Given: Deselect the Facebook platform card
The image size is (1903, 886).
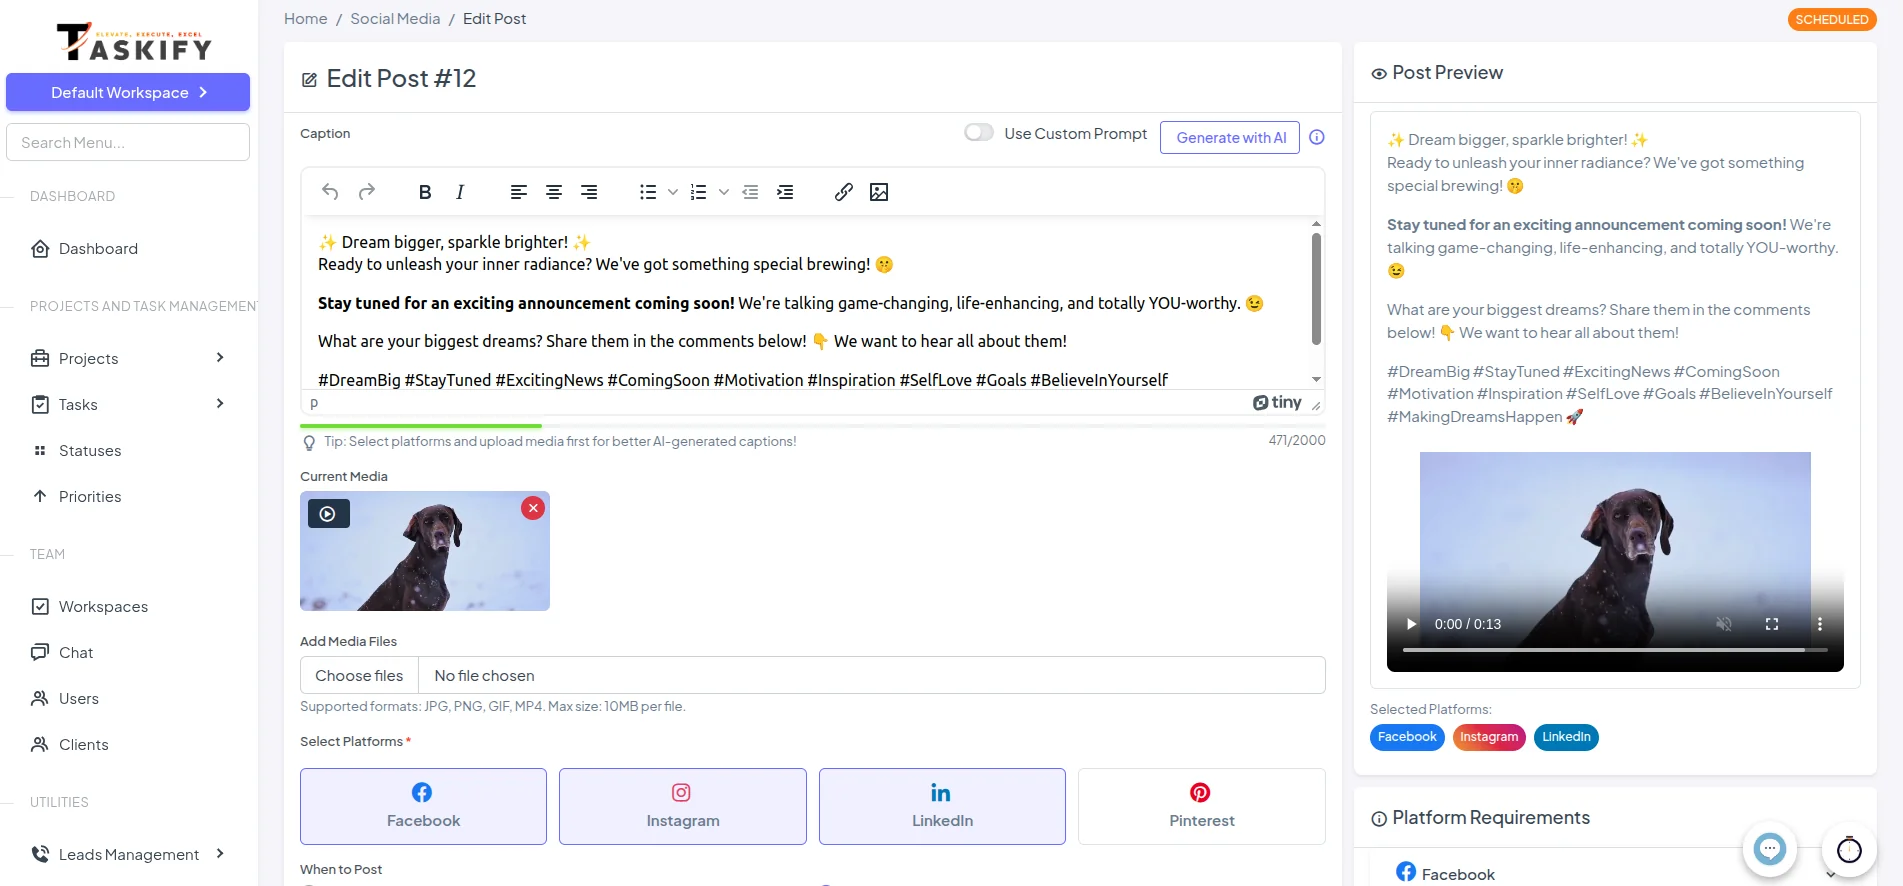Looking at the screenshot, I should [423, 806].
